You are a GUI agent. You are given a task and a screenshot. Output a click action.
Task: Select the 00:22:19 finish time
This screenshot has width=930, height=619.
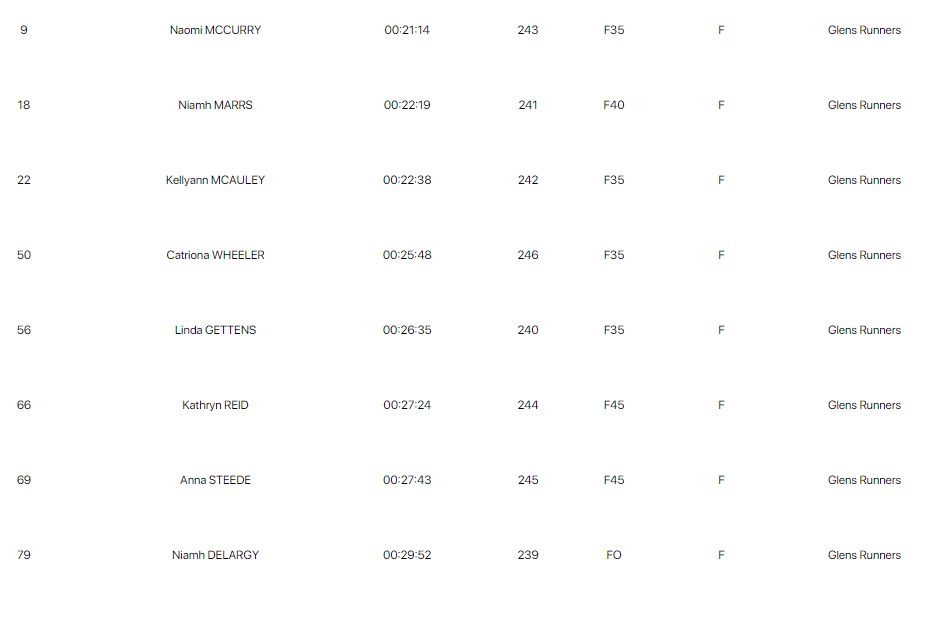[x=407, y=105]
